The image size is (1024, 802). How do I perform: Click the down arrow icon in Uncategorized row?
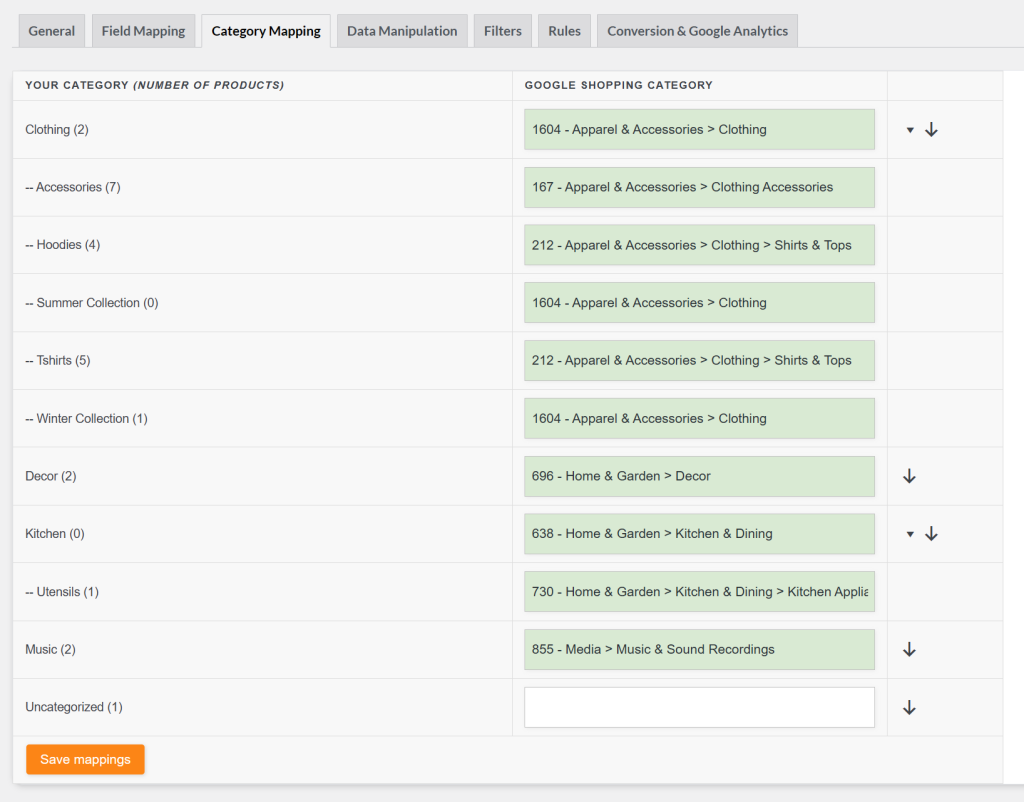pos(909,708)
